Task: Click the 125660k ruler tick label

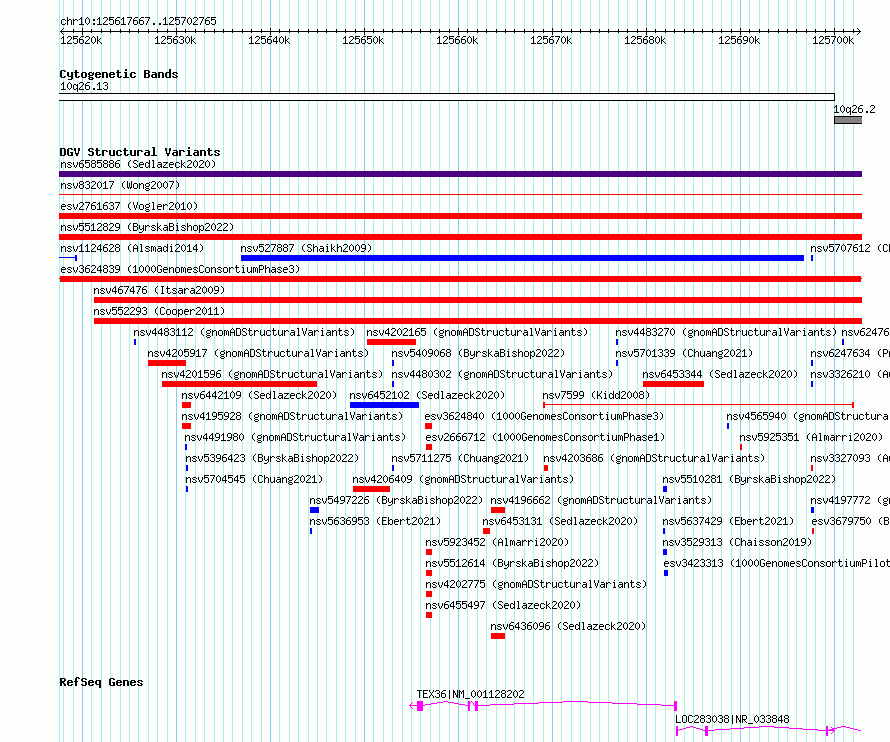Action: point(457,40)
